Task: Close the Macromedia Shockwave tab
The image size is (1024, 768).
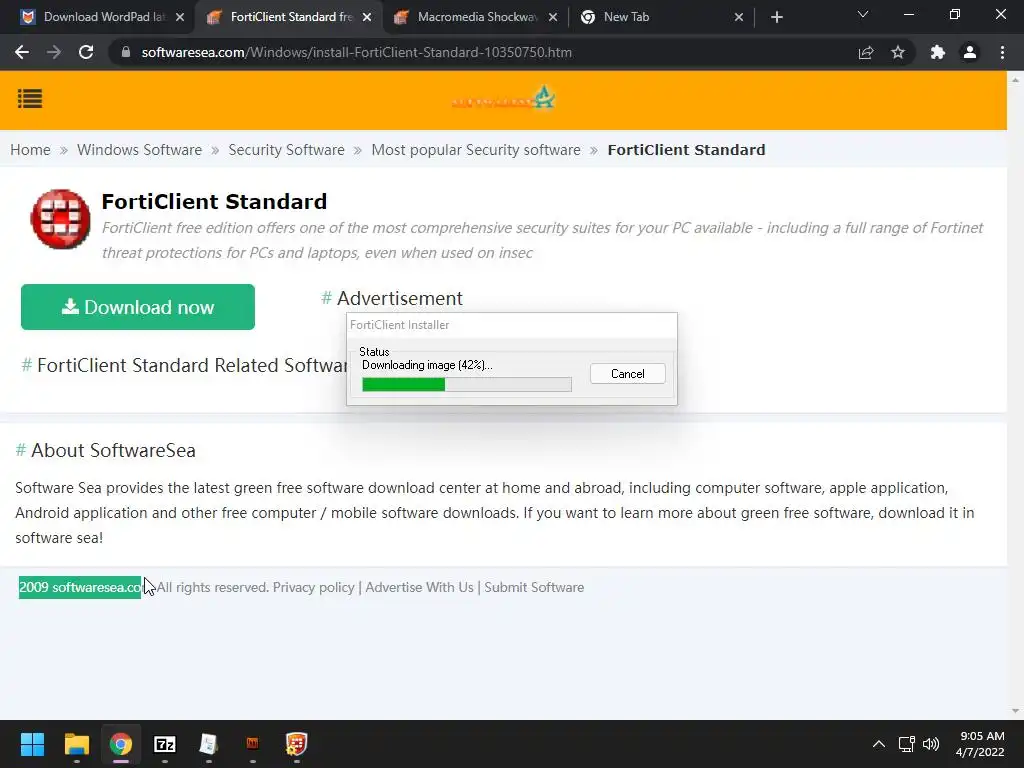Action: (553, 17)
